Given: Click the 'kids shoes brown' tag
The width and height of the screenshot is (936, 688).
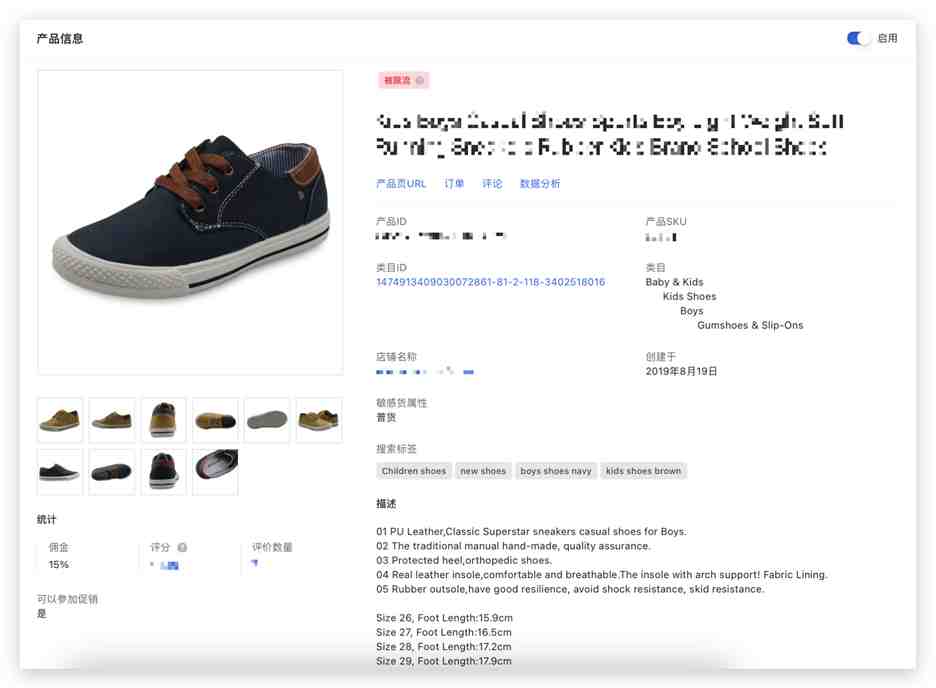Looking at the screenshot, I should 644,471.
